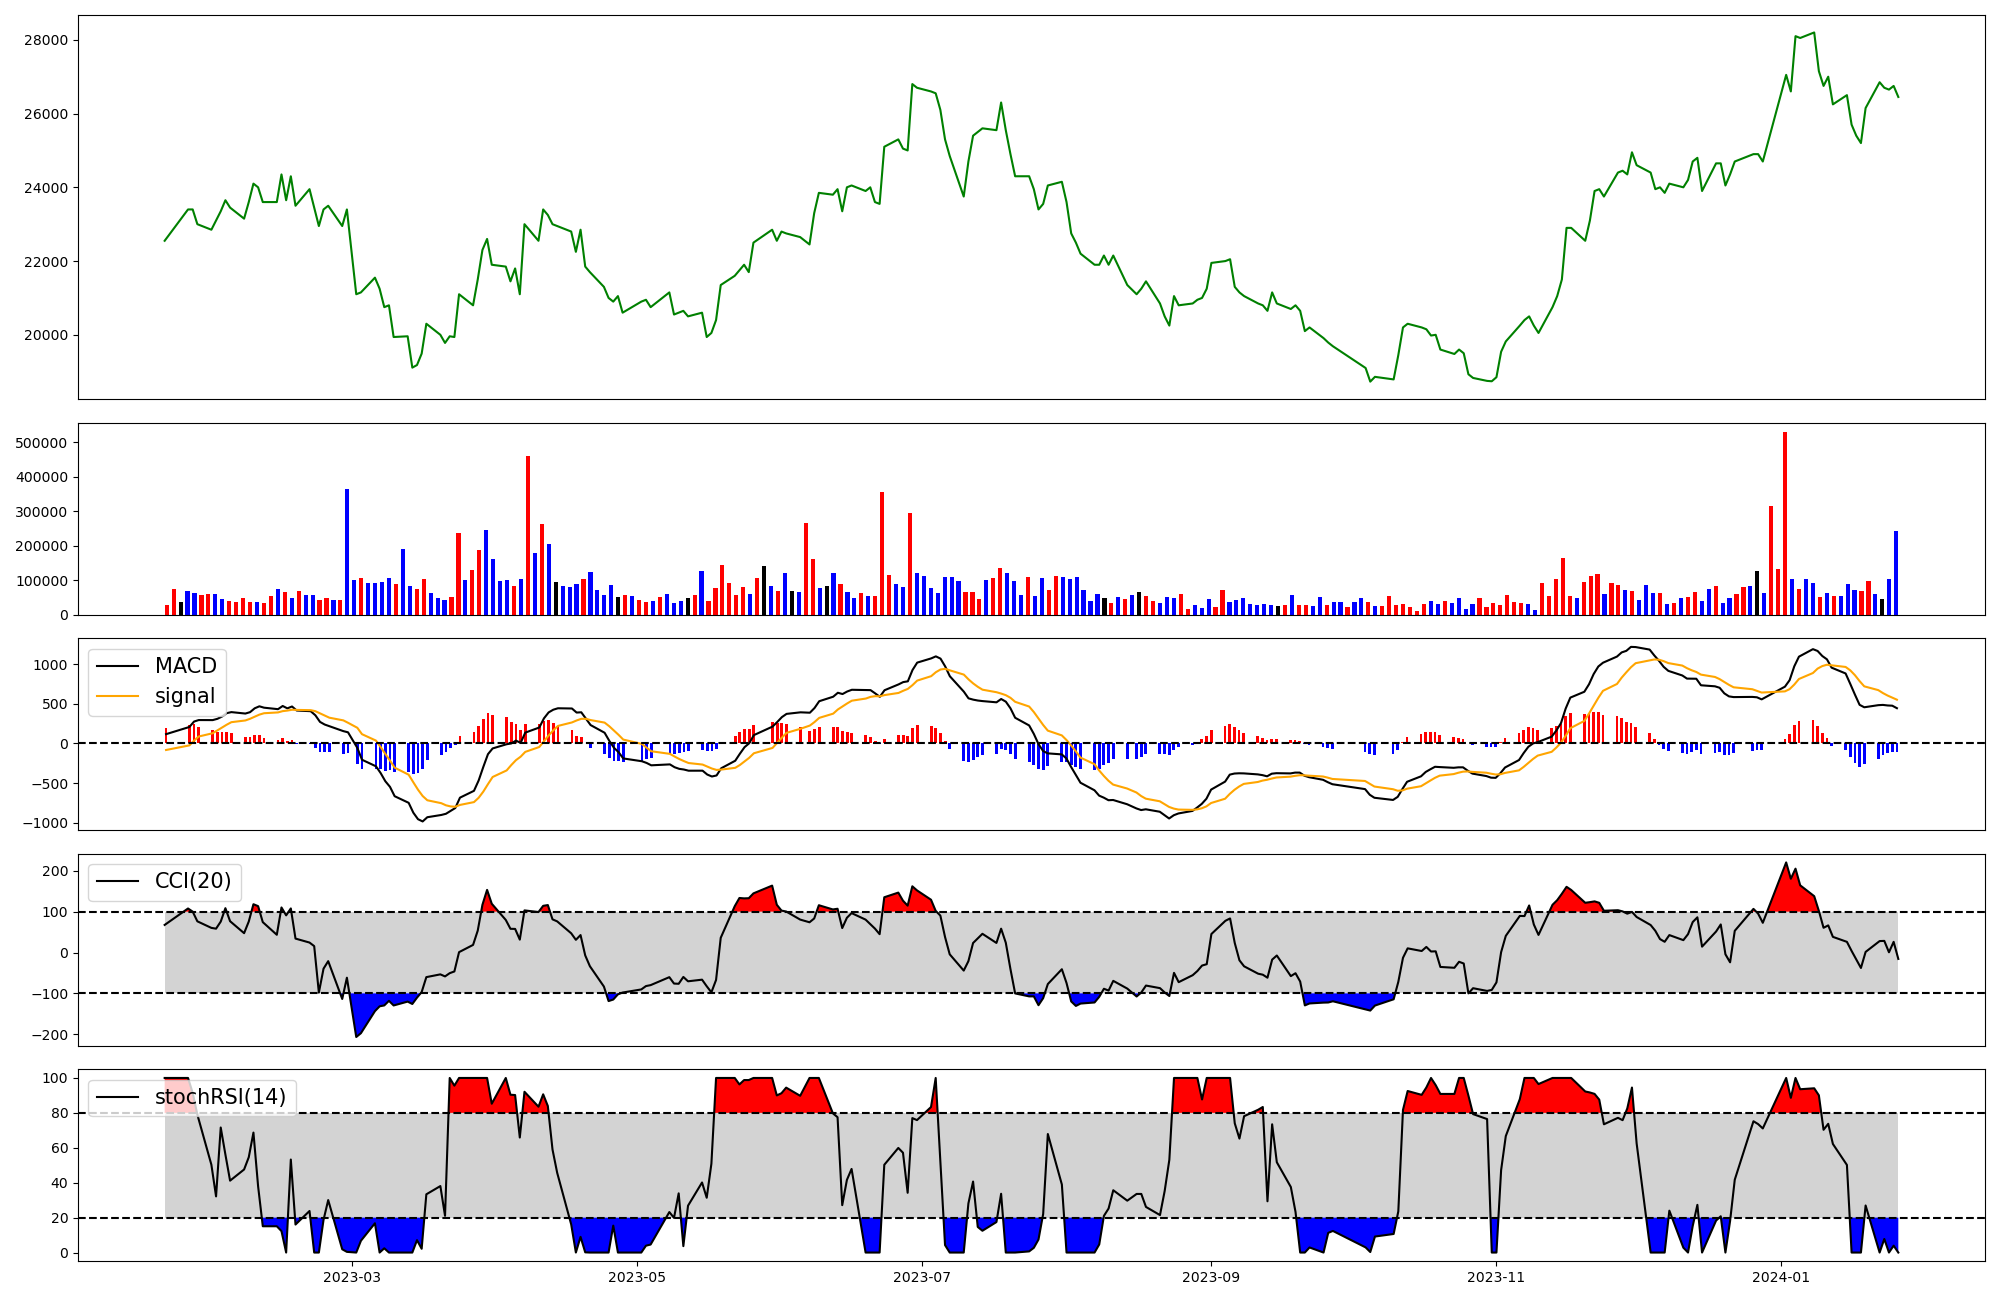Click the signal legend label
The image size is (2000, 1300).
185,696
